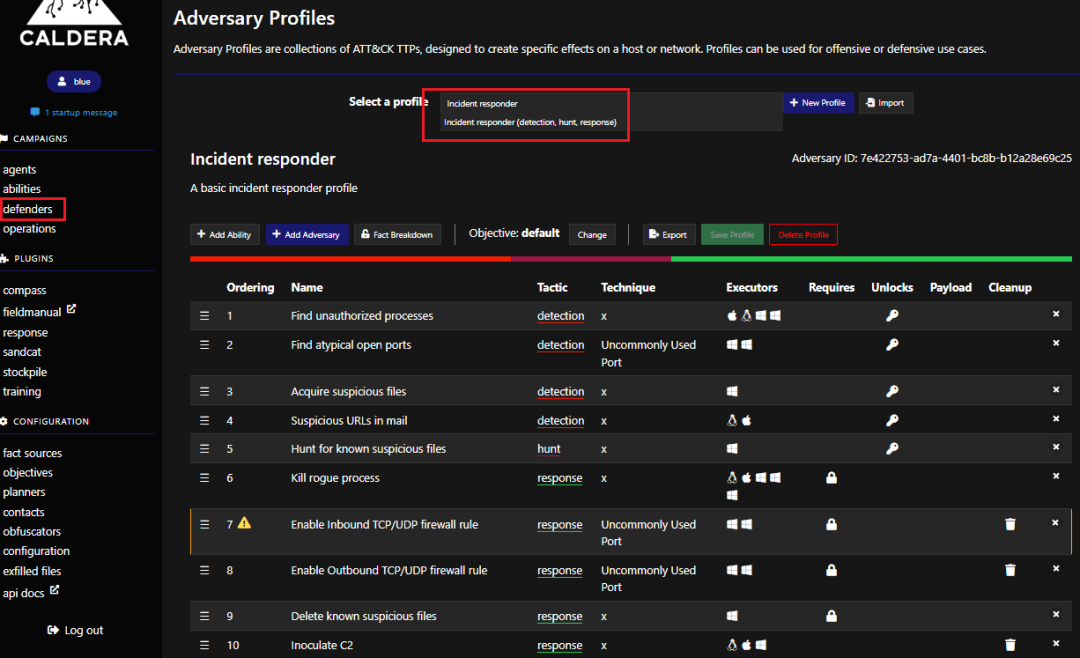The image size is (1080, 658).
Task: Open fact sources configuration
Action: (32, 453)
